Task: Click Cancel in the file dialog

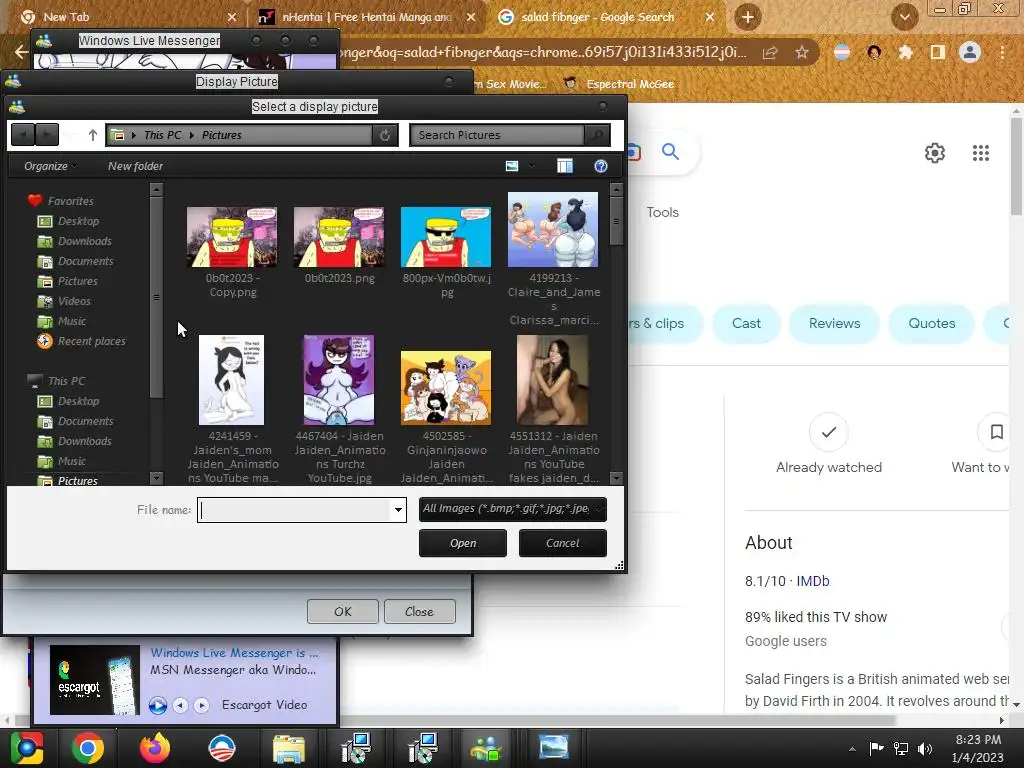Action: point(562,543)
